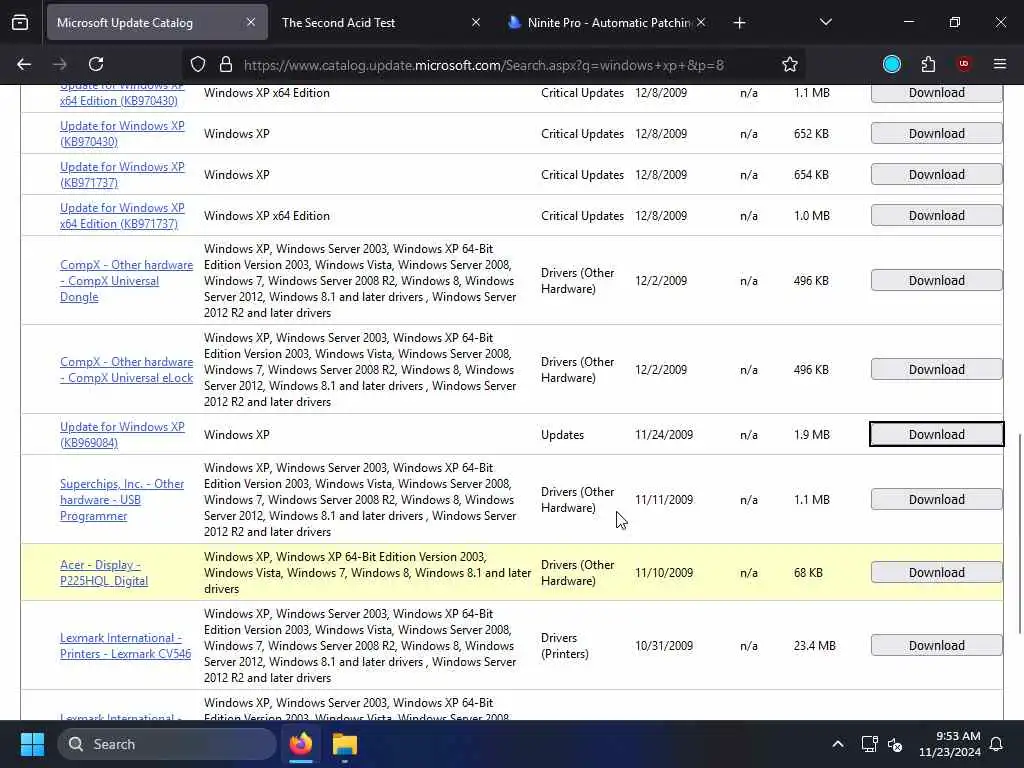Screen dimensions: 1024x768
Task: Download Acer P225HQL display driver
Action: (x=936, y=572)
